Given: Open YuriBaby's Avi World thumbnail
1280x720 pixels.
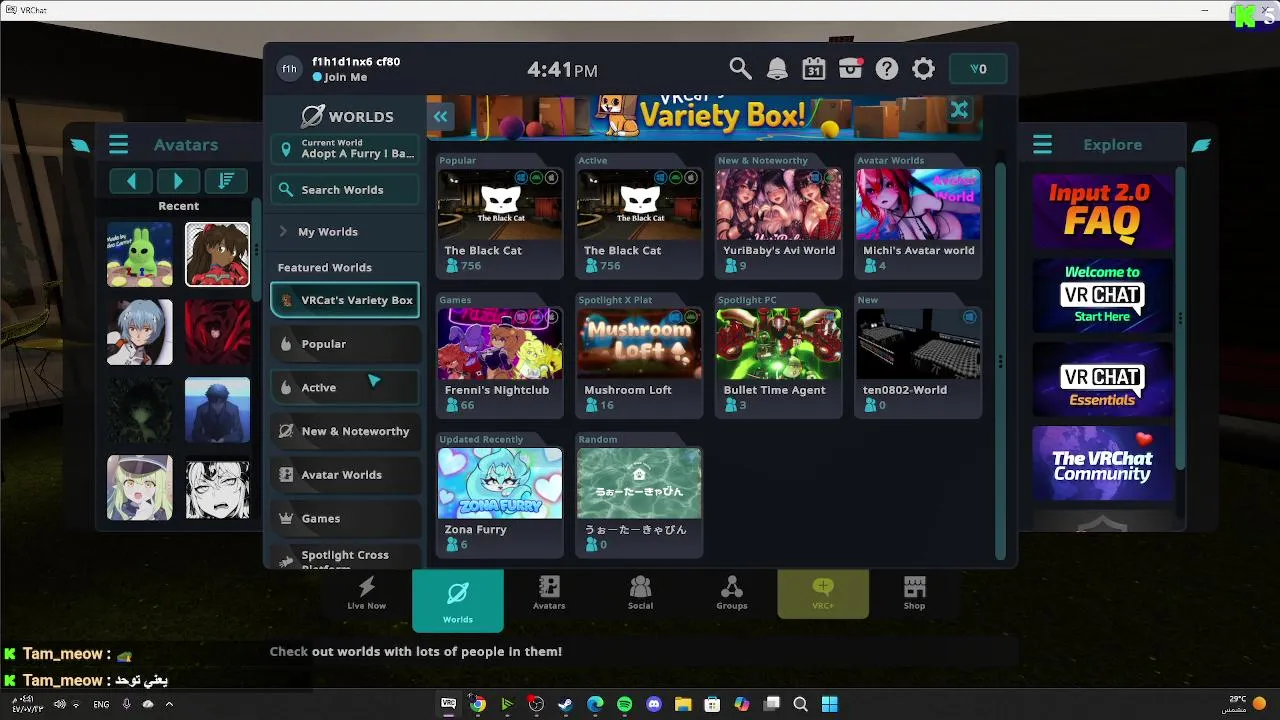Looking at the screenshot, I should 779,204.
